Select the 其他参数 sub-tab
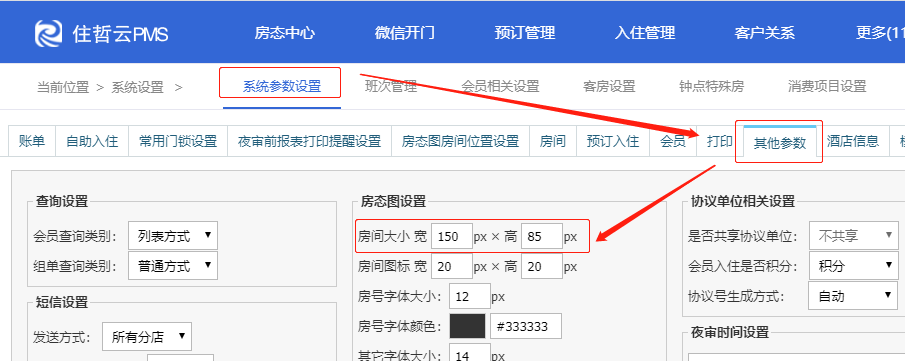Screen dimensions: 905x361 coord(780,143)
